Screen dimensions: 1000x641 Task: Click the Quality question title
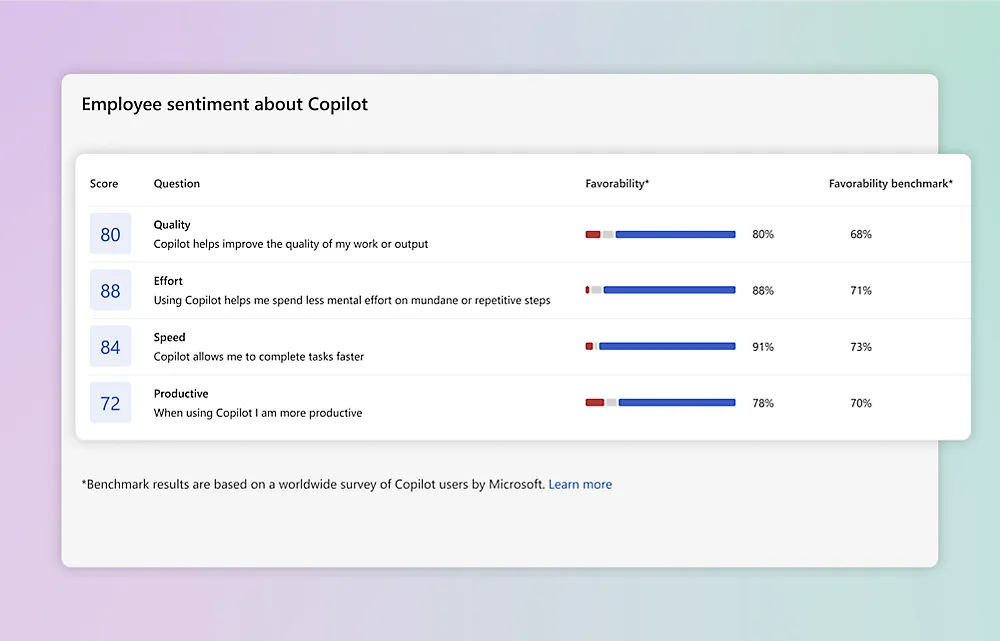(172, 225)
